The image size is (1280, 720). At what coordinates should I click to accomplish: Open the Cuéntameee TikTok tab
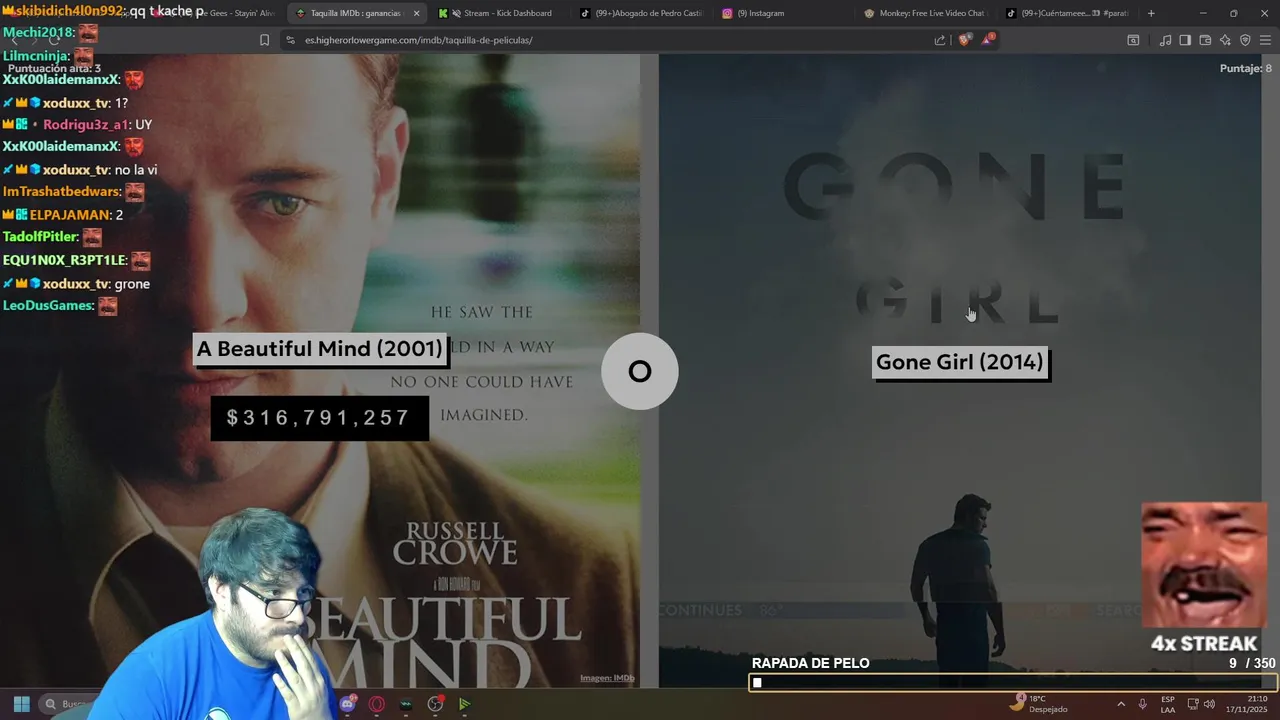click(1068, 13)
